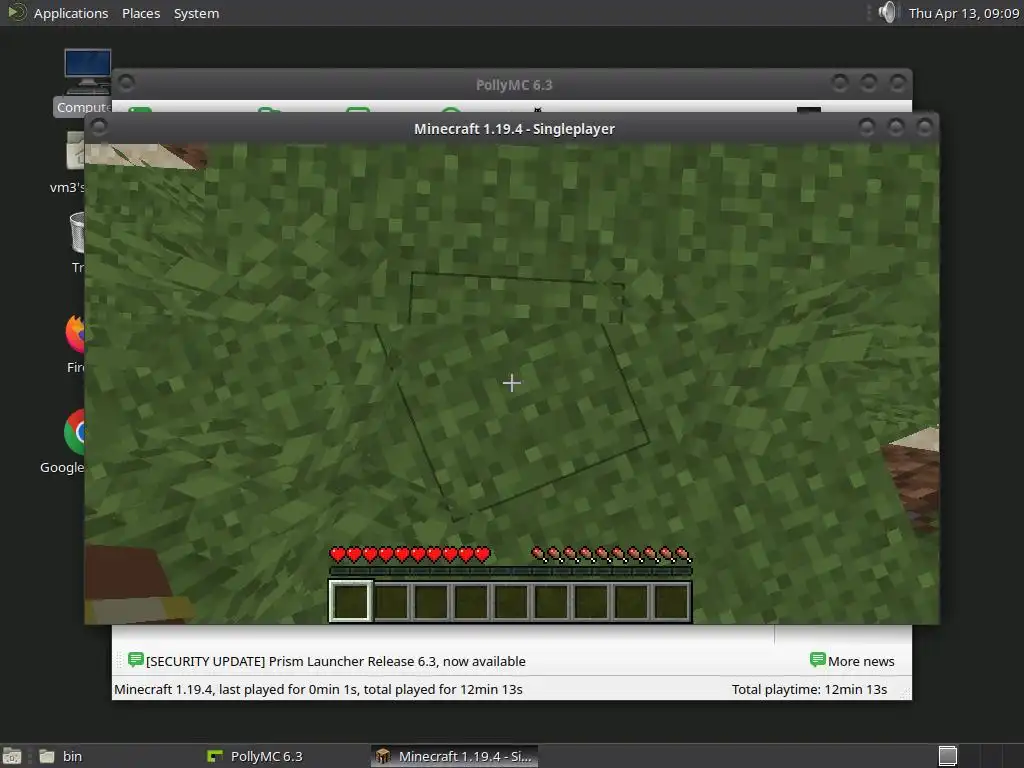Open the window menu button of Minecraft
The image size is (1024, 768).
(99, 127)
